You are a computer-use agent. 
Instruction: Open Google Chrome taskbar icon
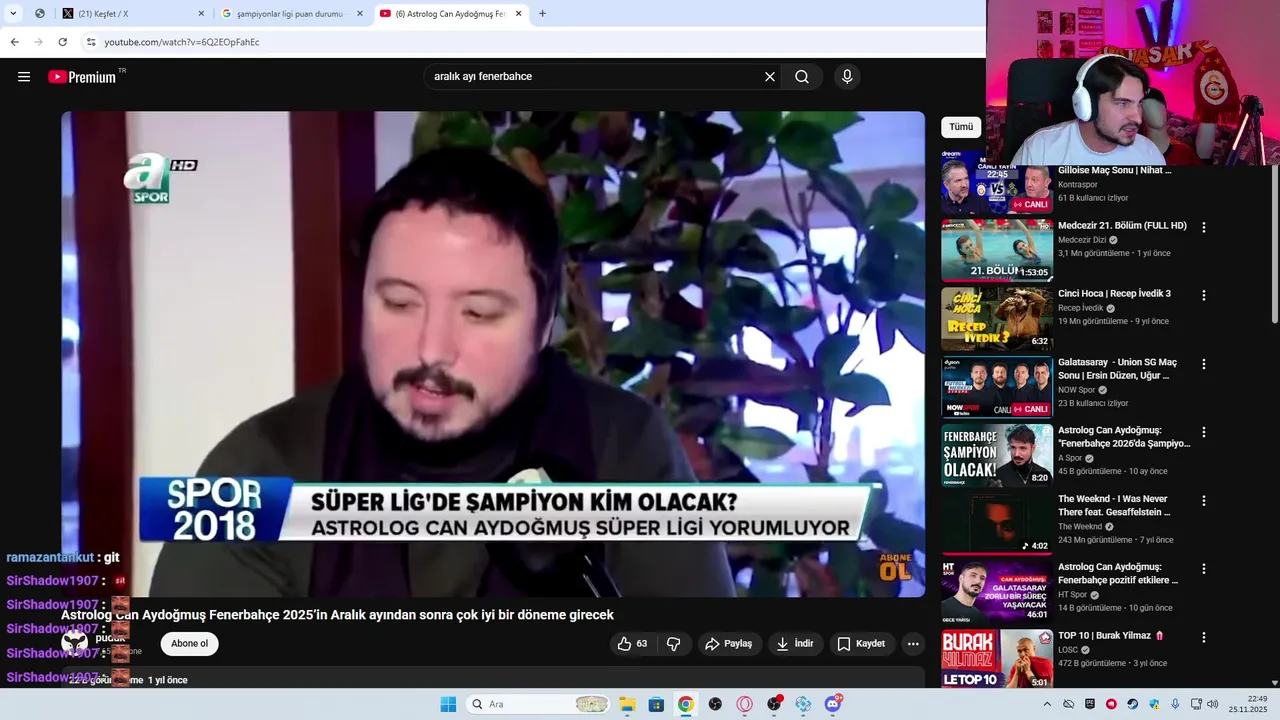685,704
